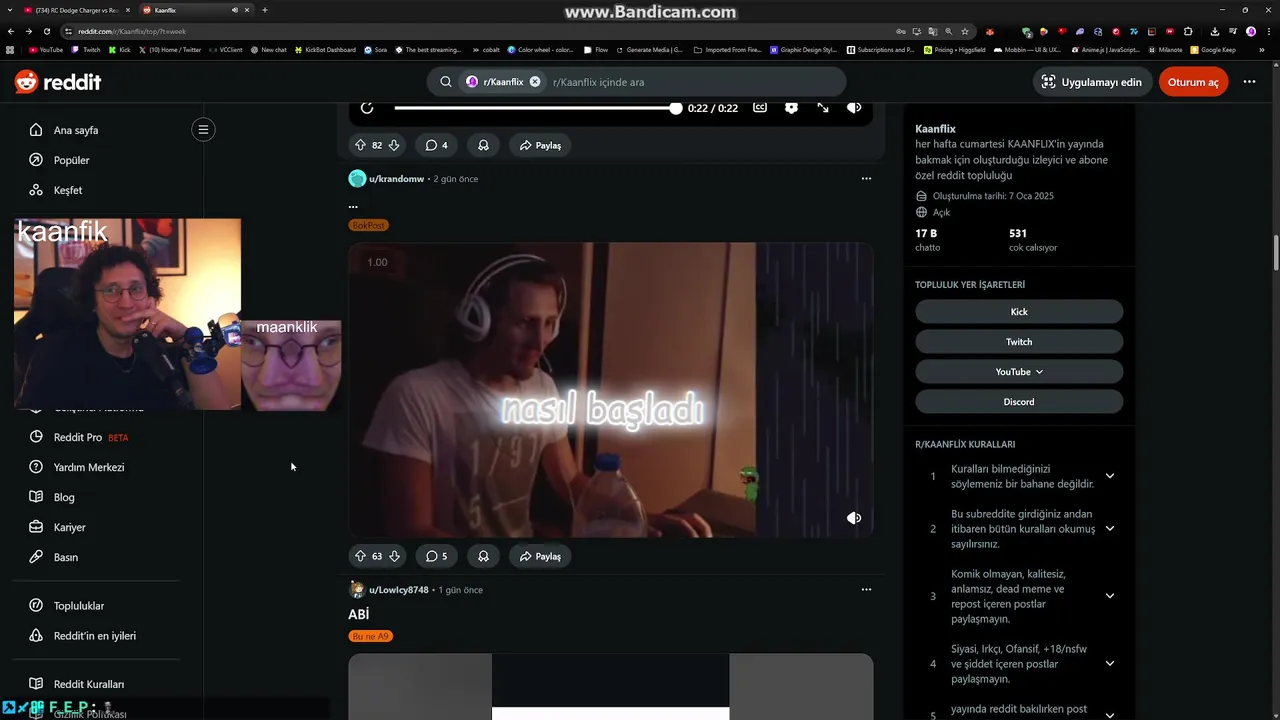Switch to the RC Dodge Charger browser tab
This screenshot has width=1280, height=720.
click(x=76, y=10)
